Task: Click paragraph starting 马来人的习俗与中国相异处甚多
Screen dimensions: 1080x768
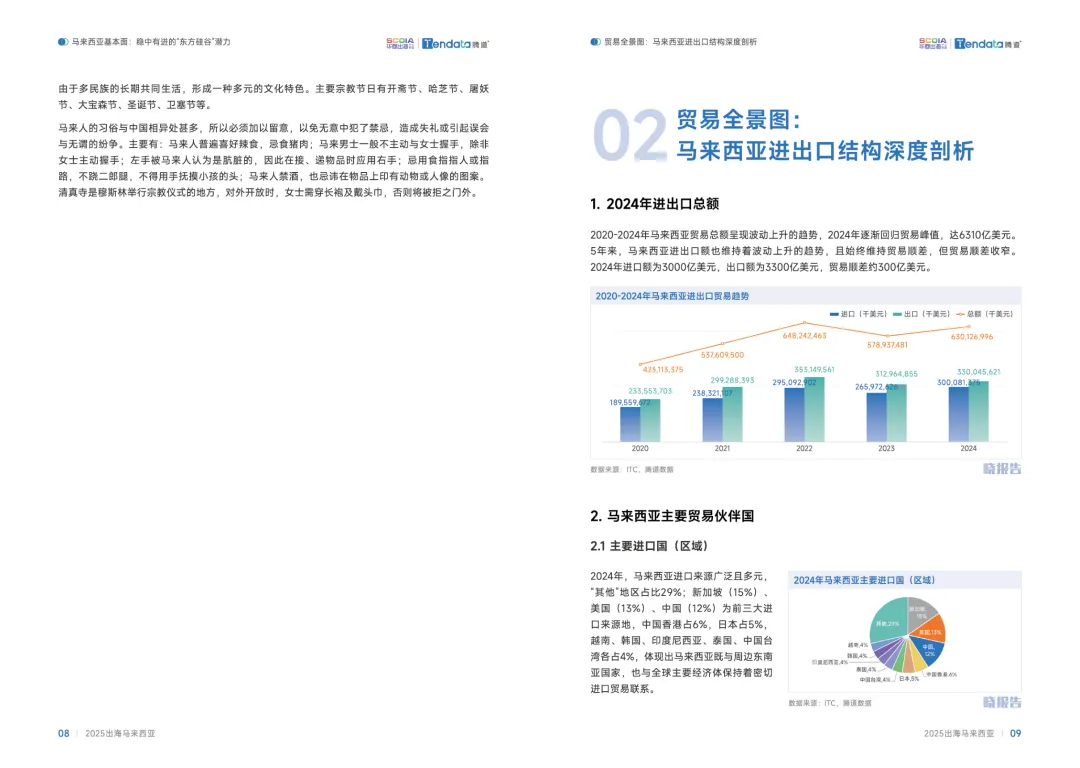Action: (273, 160)
